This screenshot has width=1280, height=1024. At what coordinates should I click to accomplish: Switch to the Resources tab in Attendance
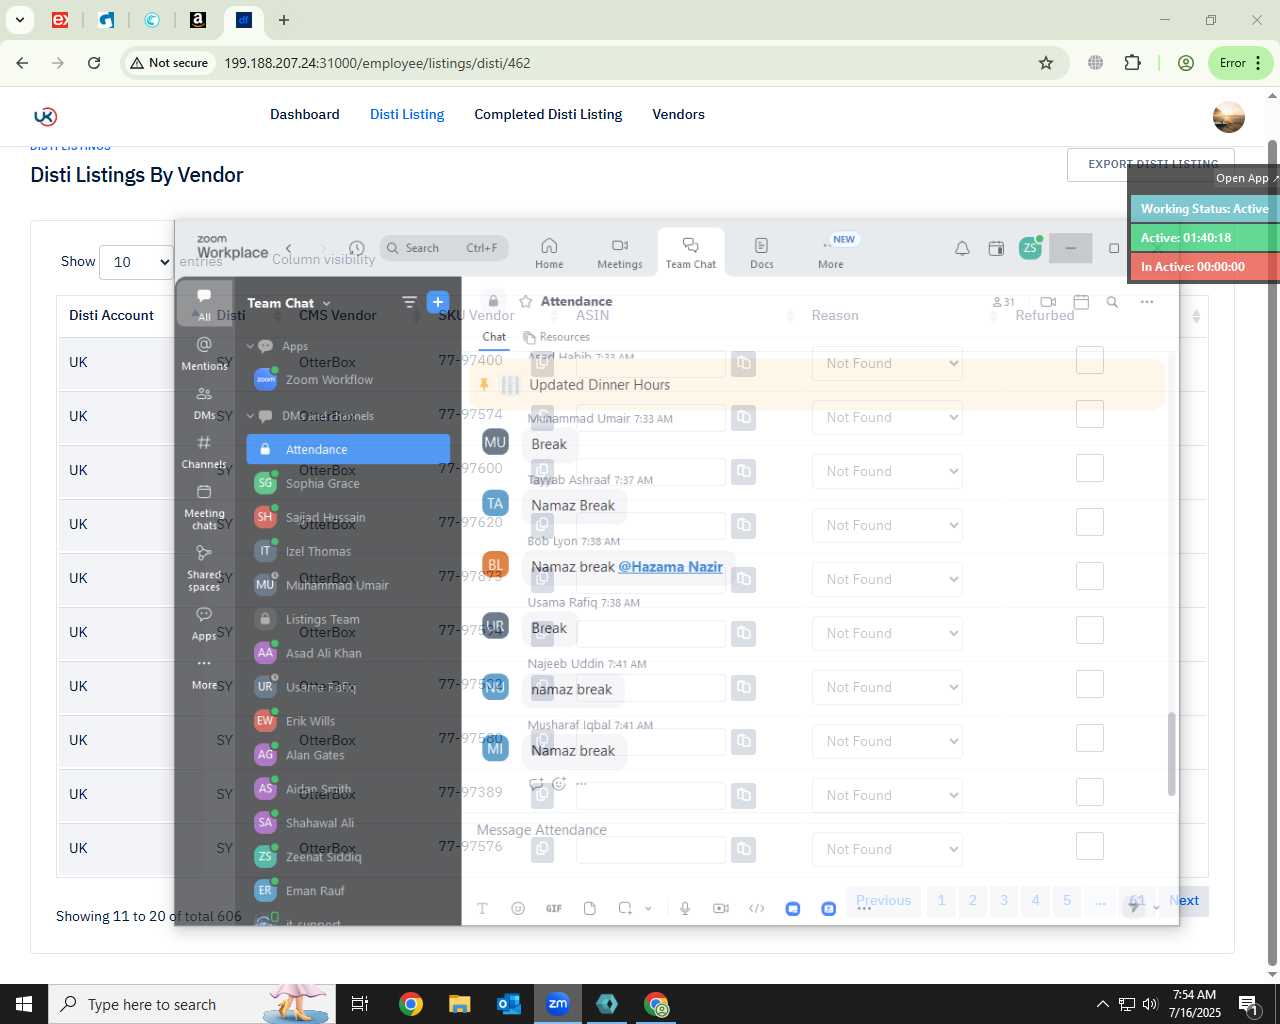[557, 337]
